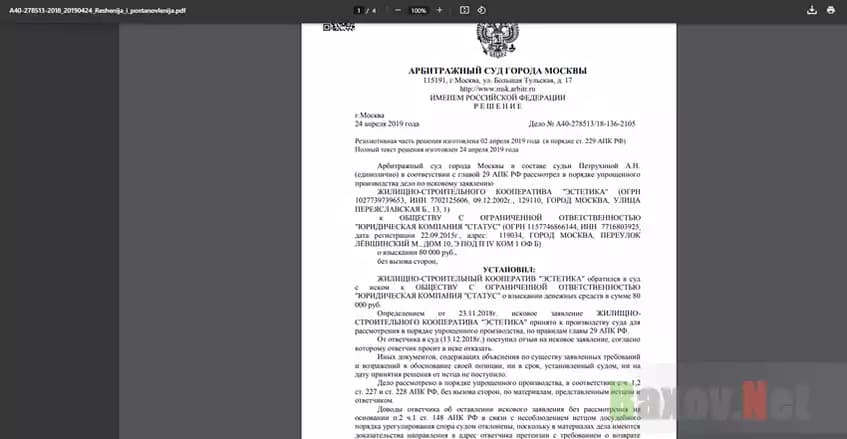Rotate the document counterclockwise

[482, 10]
